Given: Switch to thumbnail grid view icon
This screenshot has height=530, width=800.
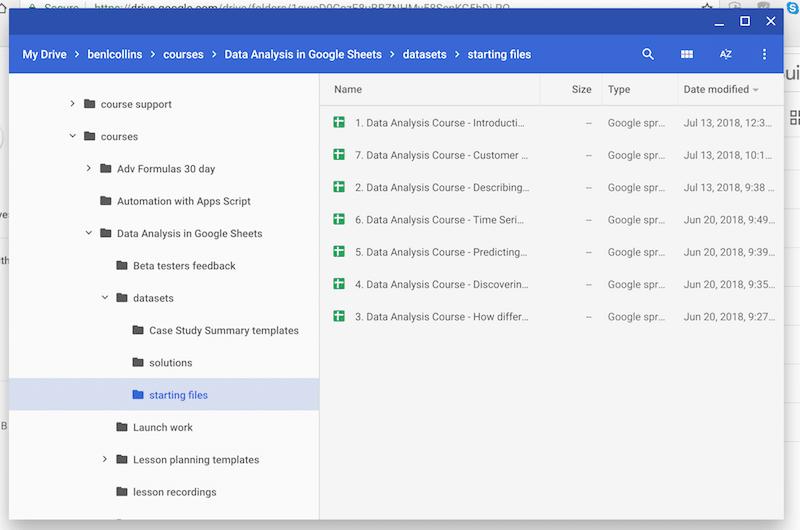Looking at the screenshot, I should [x=687, y=54].
